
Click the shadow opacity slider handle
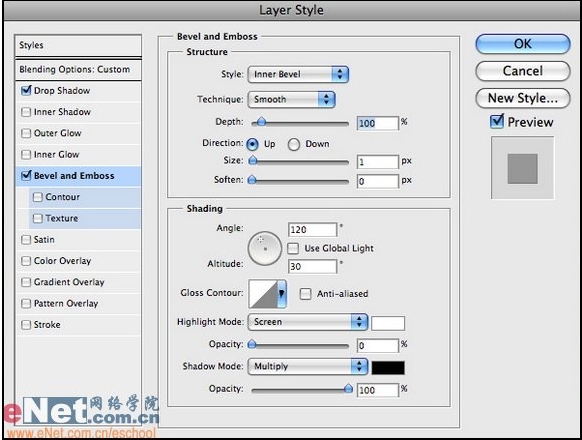[348, 388]
